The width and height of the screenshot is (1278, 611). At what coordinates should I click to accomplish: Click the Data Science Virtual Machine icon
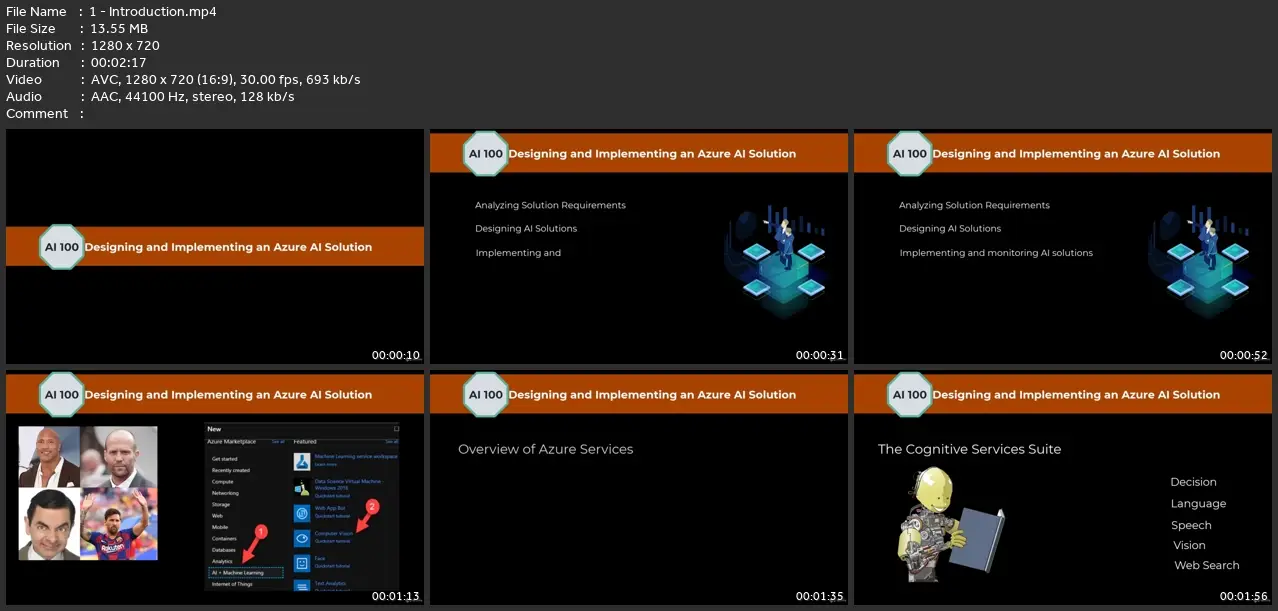click(302, 488)
